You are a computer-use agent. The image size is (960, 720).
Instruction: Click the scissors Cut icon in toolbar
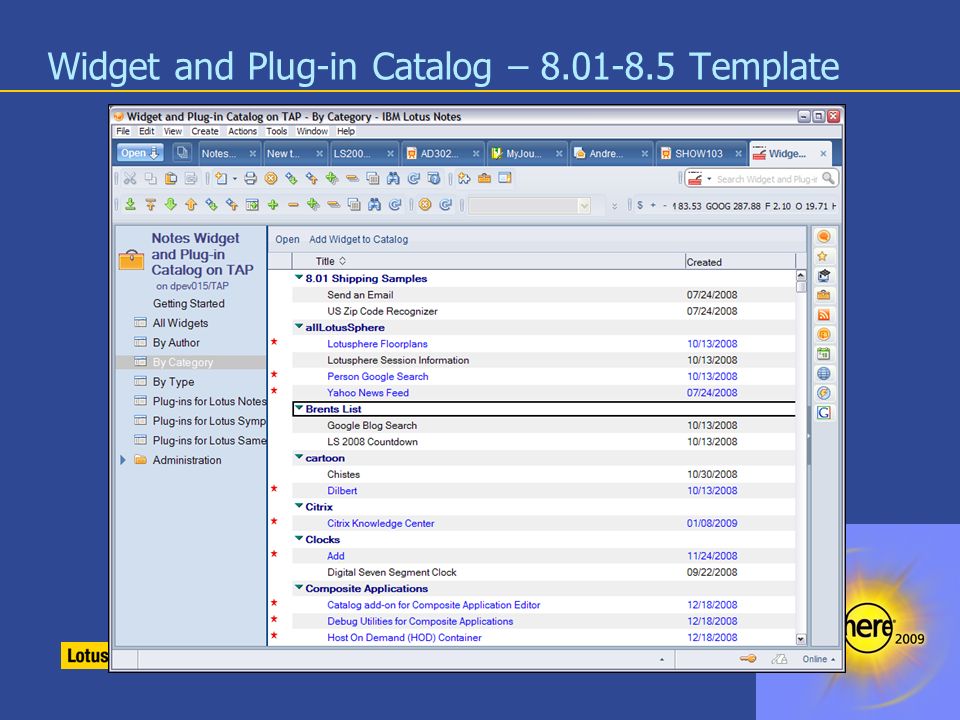(x=130, y=178)
